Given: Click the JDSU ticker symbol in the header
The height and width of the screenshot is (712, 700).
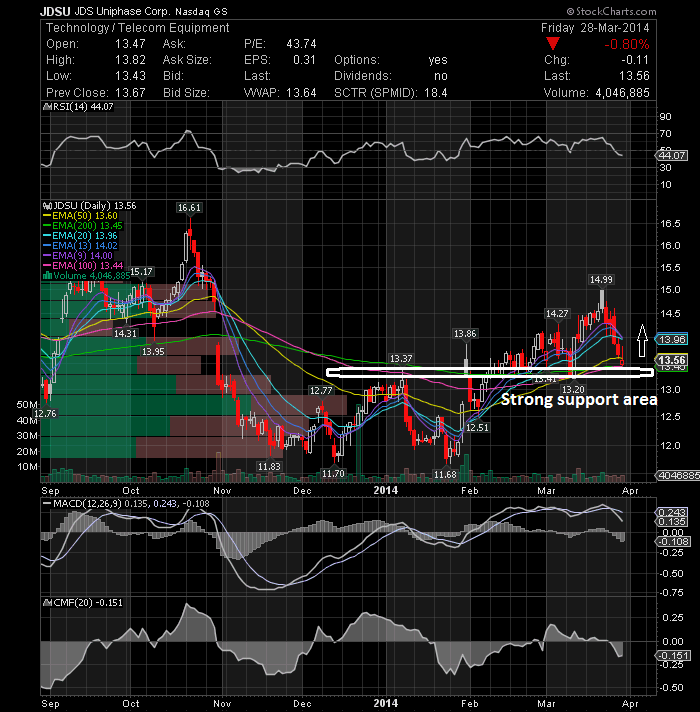Looking at the screenshot, I should click(x=55, y=11).
